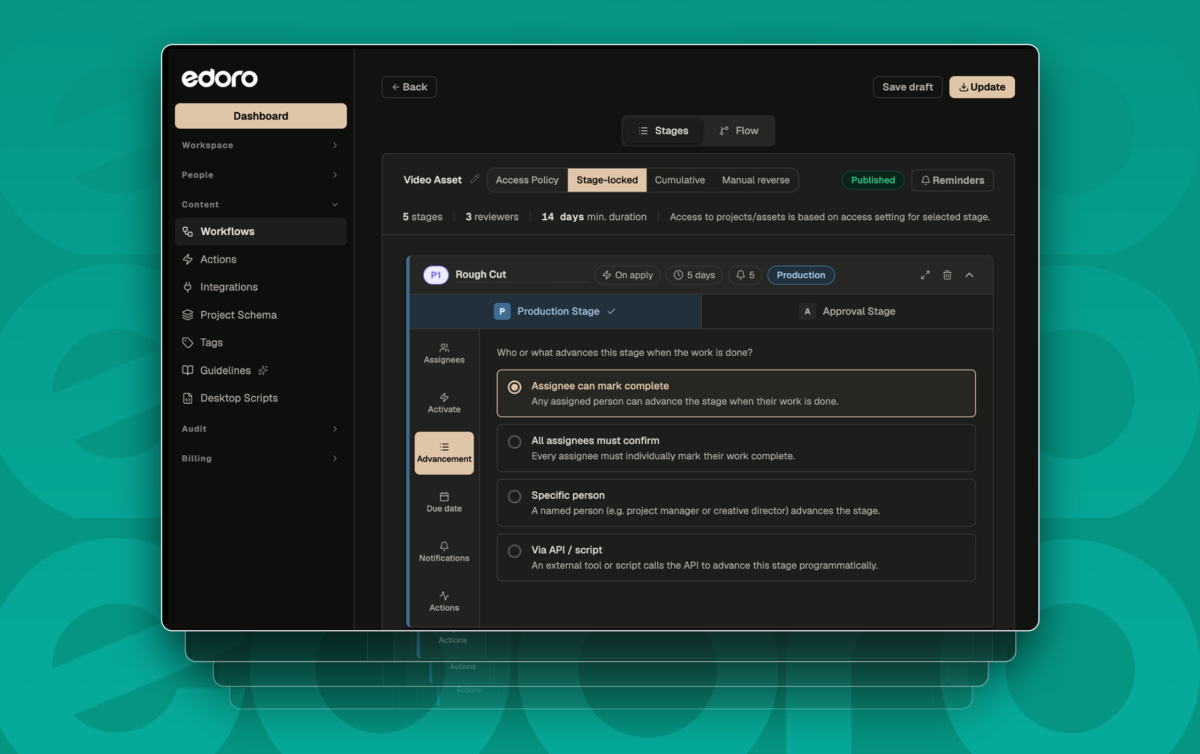Image resolution: width=1200 pixels, height=754 pixels.
Task: Open Desktop Scripts via its file icon
Action: pyautogui.click(x=187, y=398)
